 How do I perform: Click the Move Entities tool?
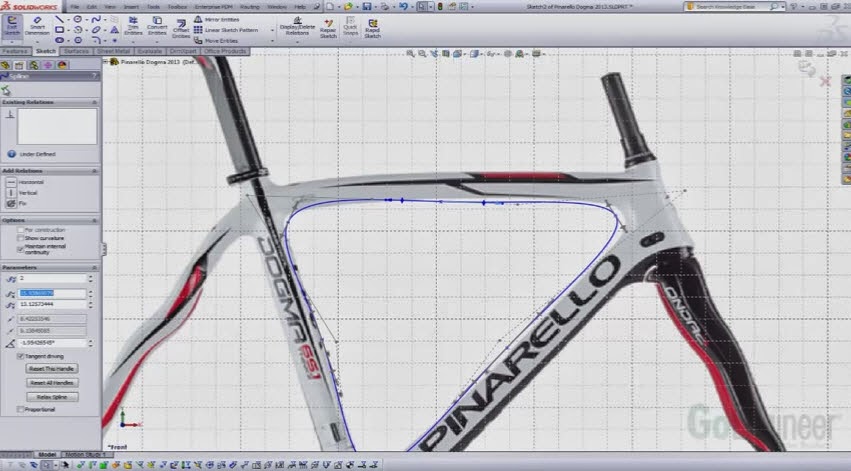[217, 40]
